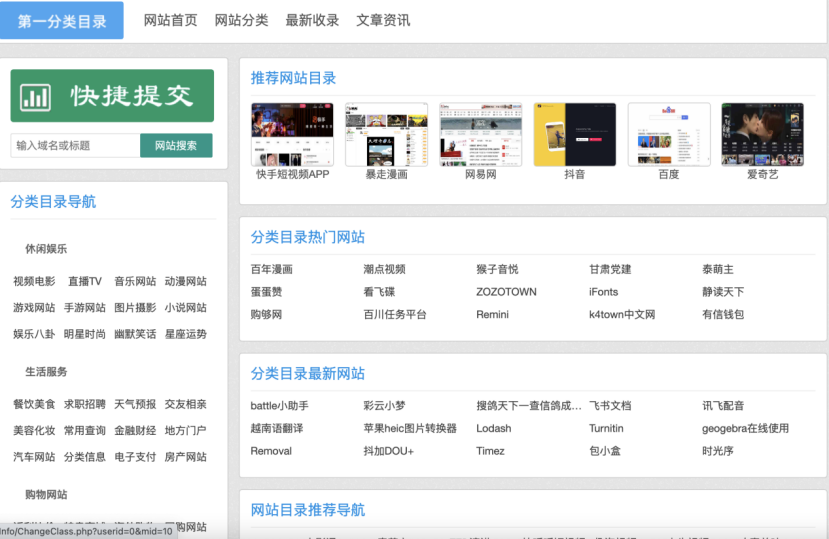
Task: Open the 潮点视频 hot site link
Action: 384,269
